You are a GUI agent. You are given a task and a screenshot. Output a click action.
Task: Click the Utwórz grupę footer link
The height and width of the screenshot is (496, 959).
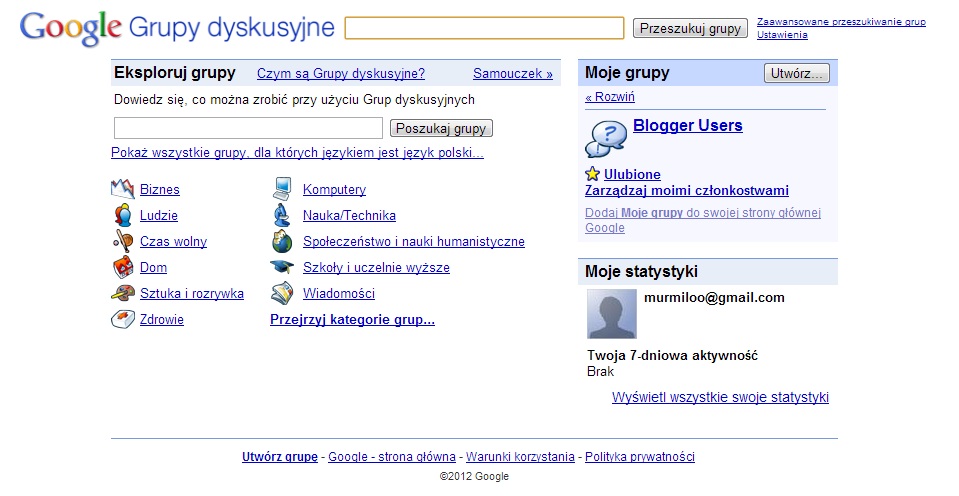pyautogui.click(x=280, y=457)
